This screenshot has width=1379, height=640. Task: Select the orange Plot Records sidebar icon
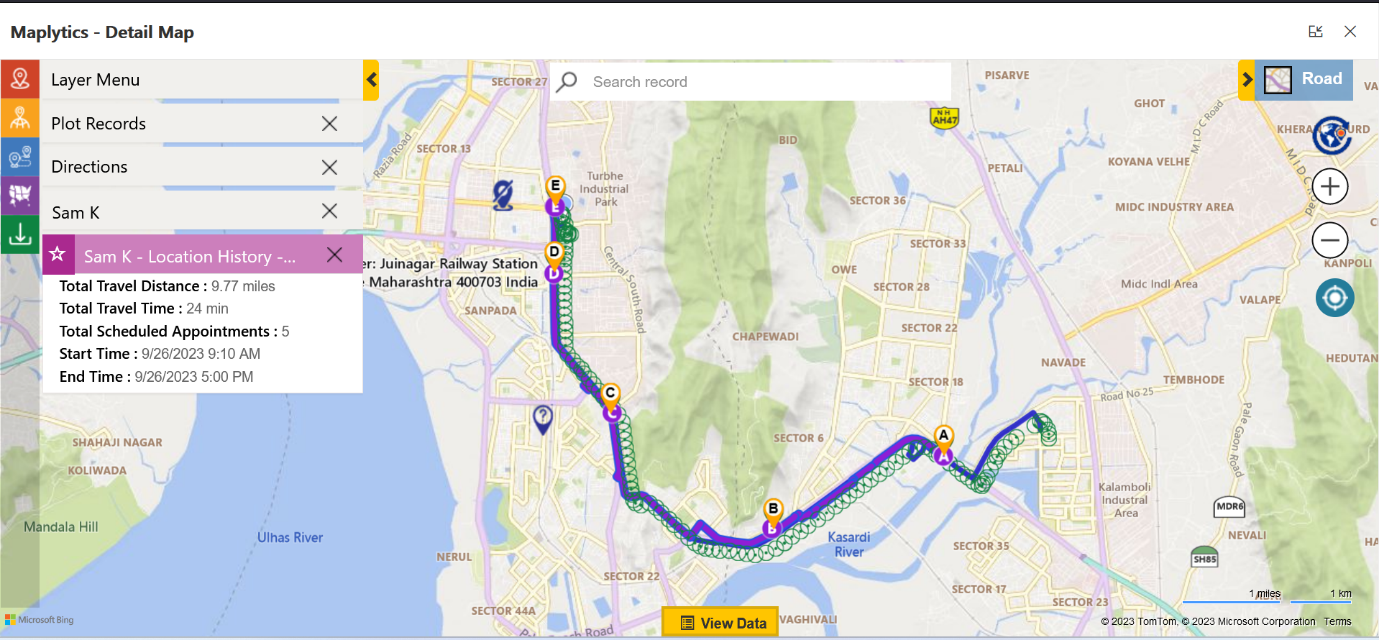pyautogui.click(x=19, y=119)
